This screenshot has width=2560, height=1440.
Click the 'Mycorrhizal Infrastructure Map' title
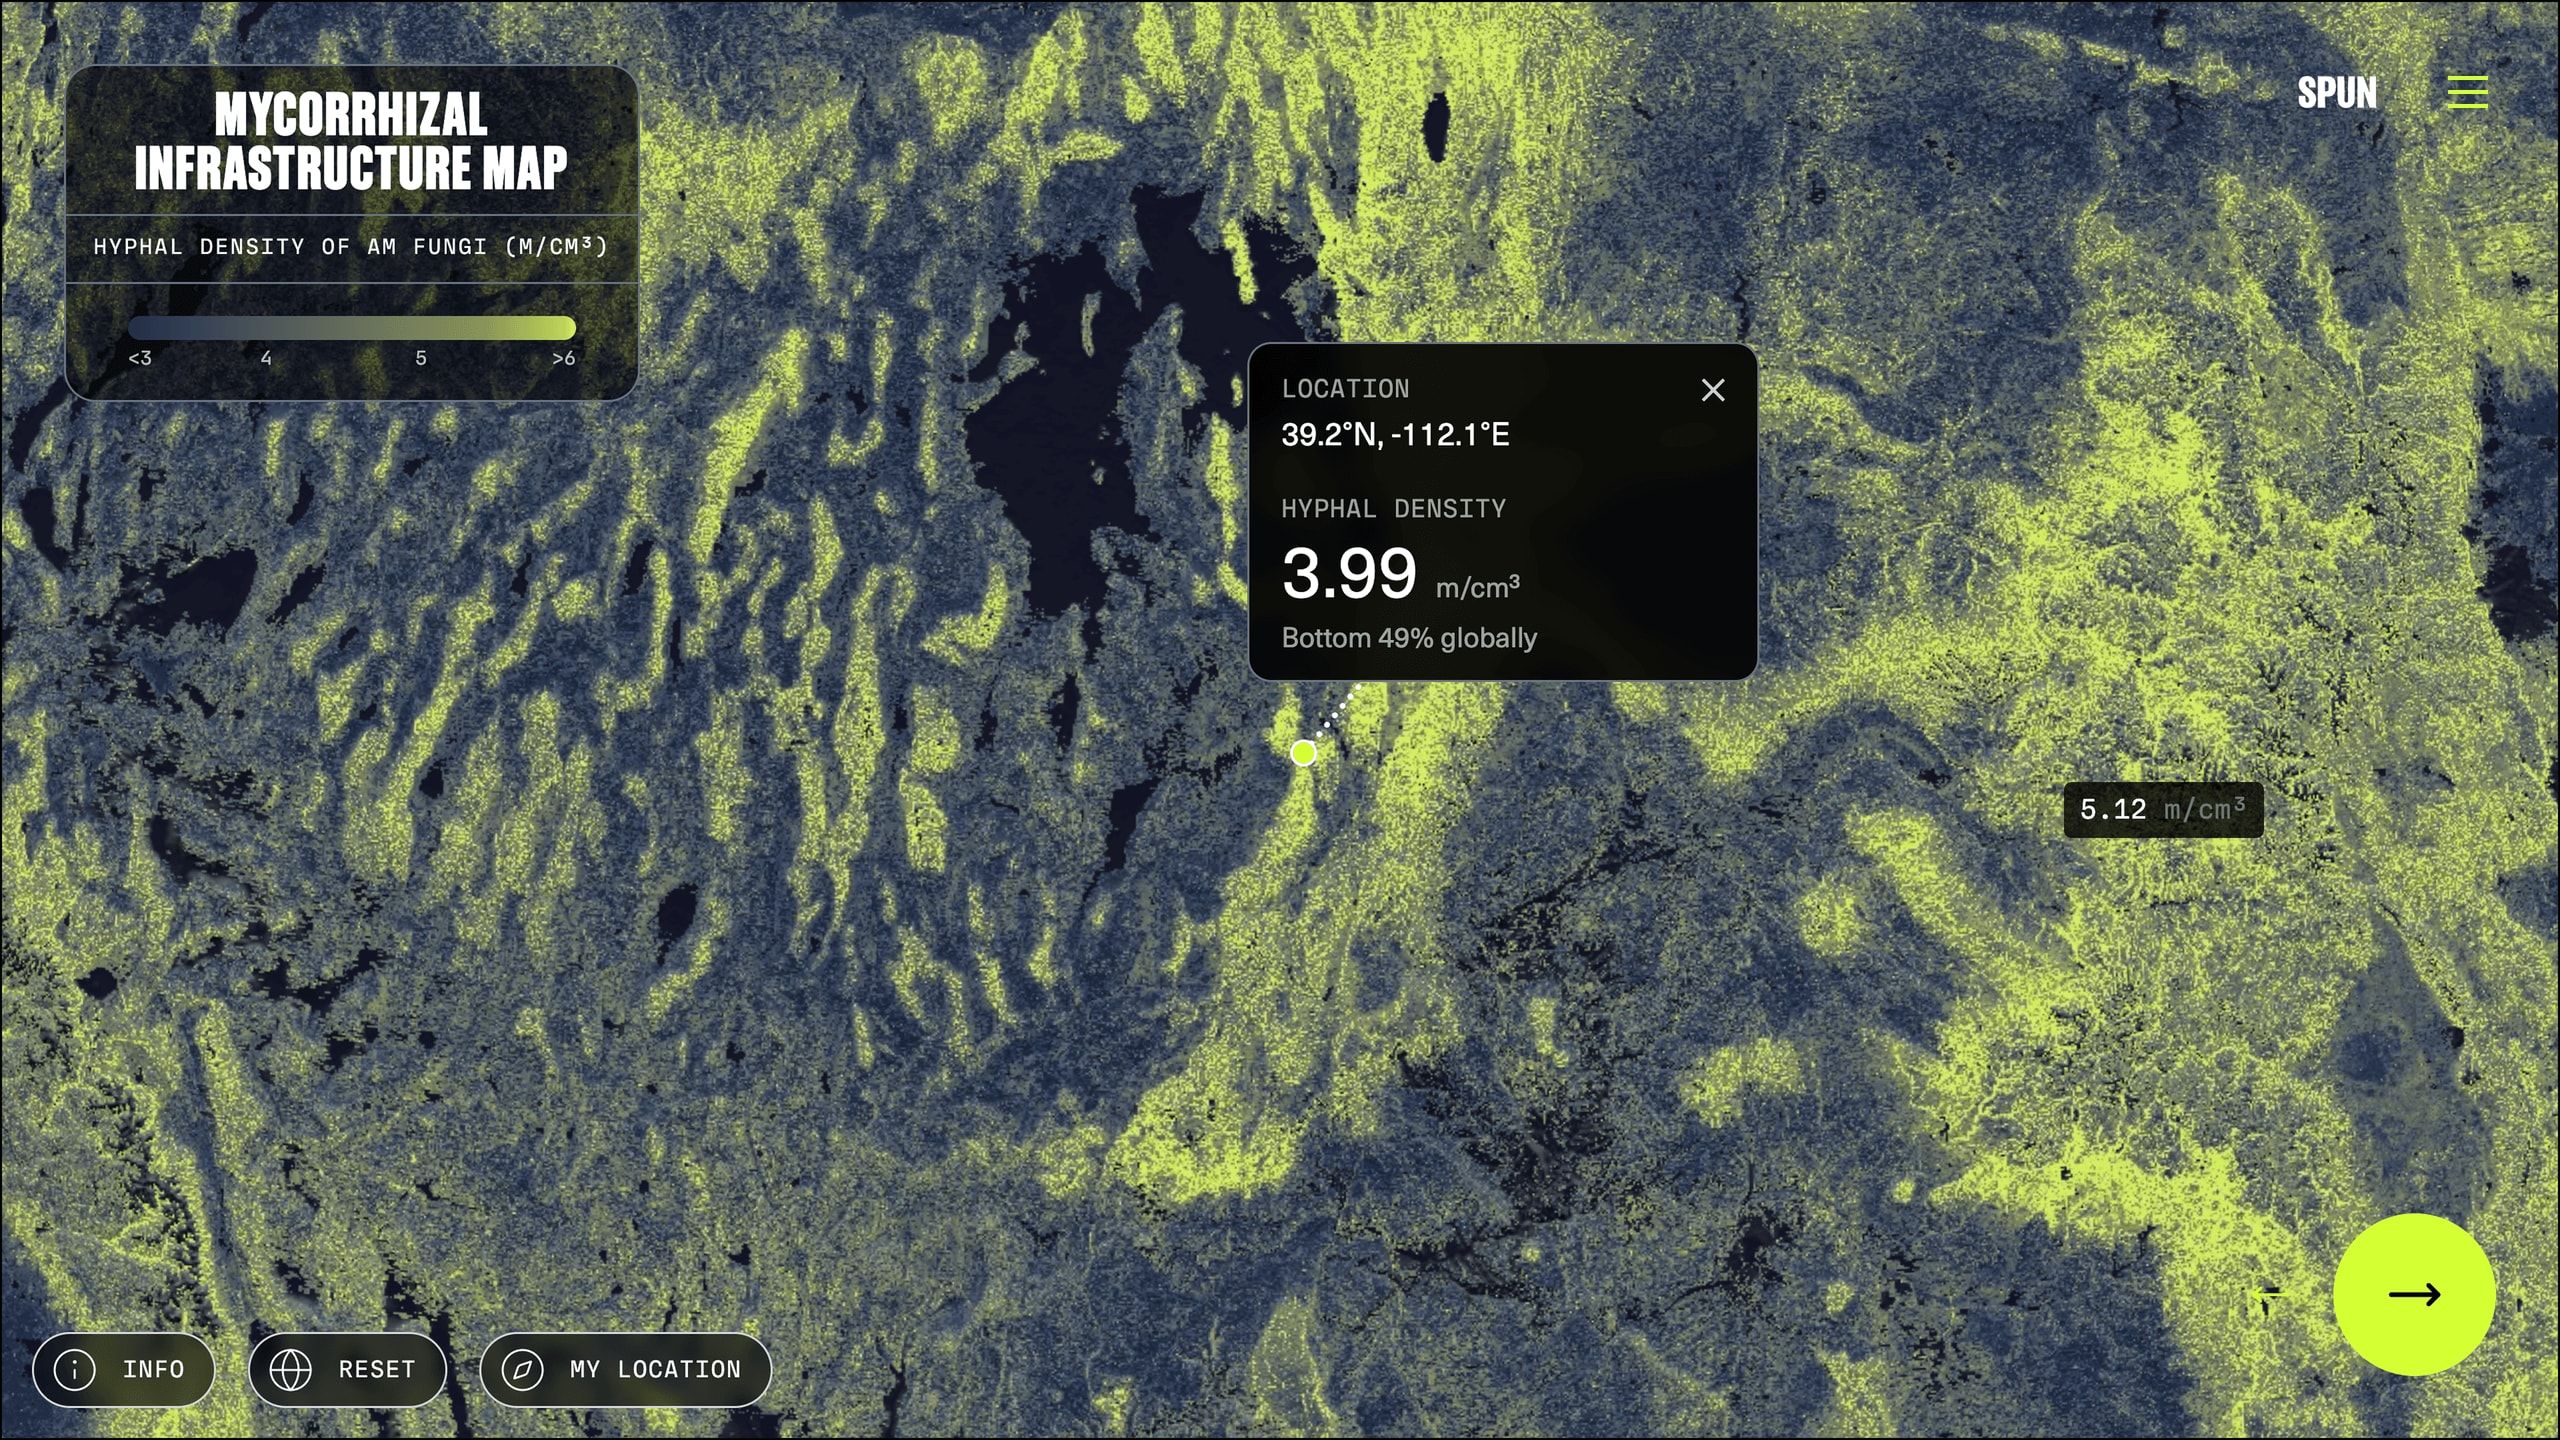[x=351, y=141]
